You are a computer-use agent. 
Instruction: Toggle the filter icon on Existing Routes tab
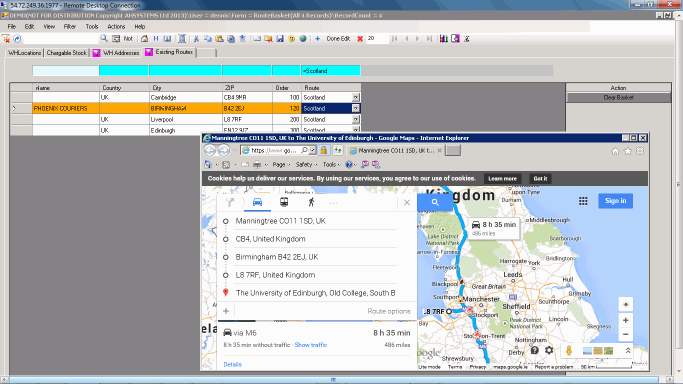[x=149, y=52]
